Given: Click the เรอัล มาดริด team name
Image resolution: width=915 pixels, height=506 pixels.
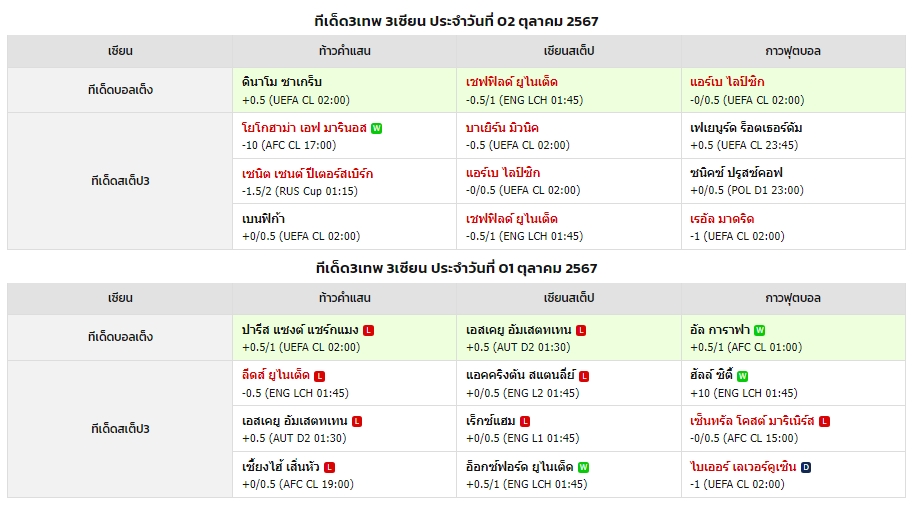Looking at the screenshot, I should point(722,219).
